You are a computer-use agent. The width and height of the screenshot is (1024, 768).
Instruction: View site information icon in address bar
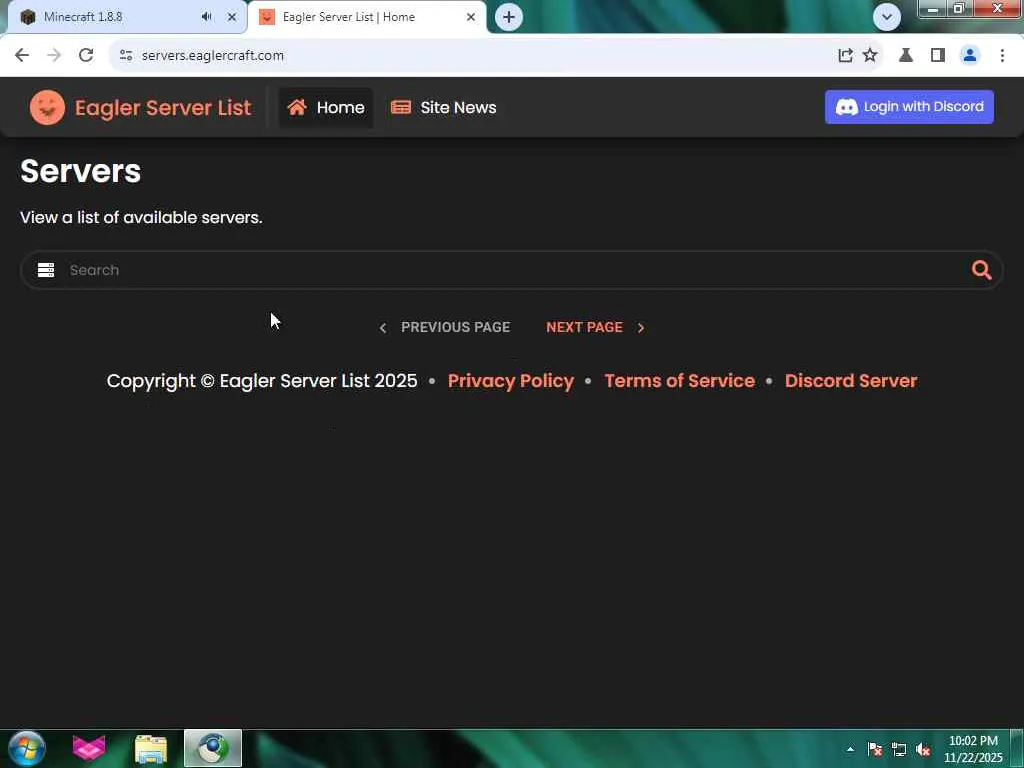tap(126, 56)
